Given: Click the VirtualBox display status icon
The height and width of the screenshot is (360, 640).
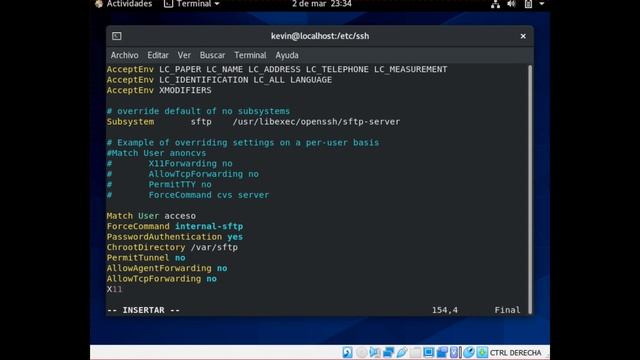Looking at the screenshot, I should point(429,352).
